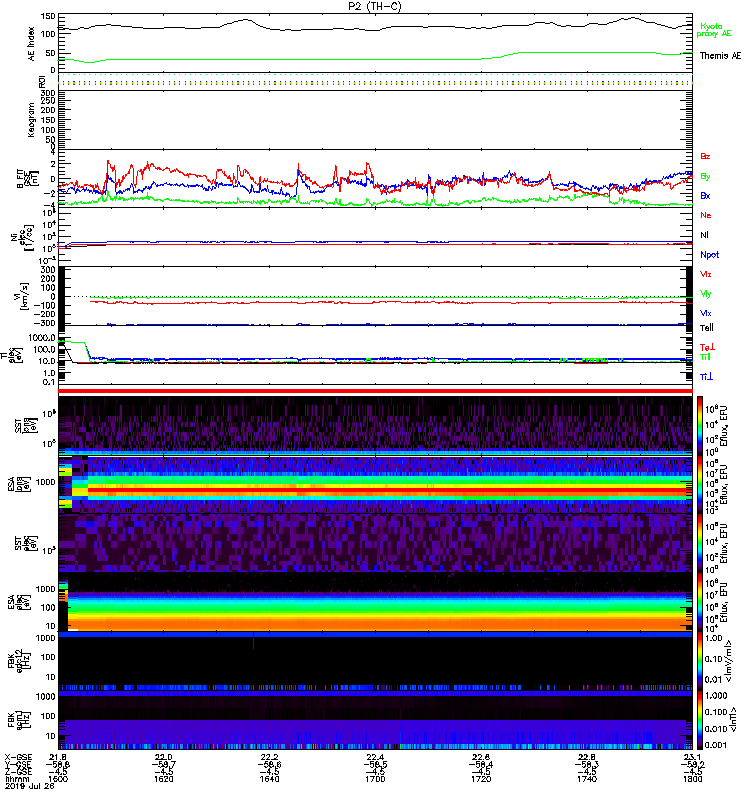Click the ESA electrons [eV] axis label

point(18,602)
